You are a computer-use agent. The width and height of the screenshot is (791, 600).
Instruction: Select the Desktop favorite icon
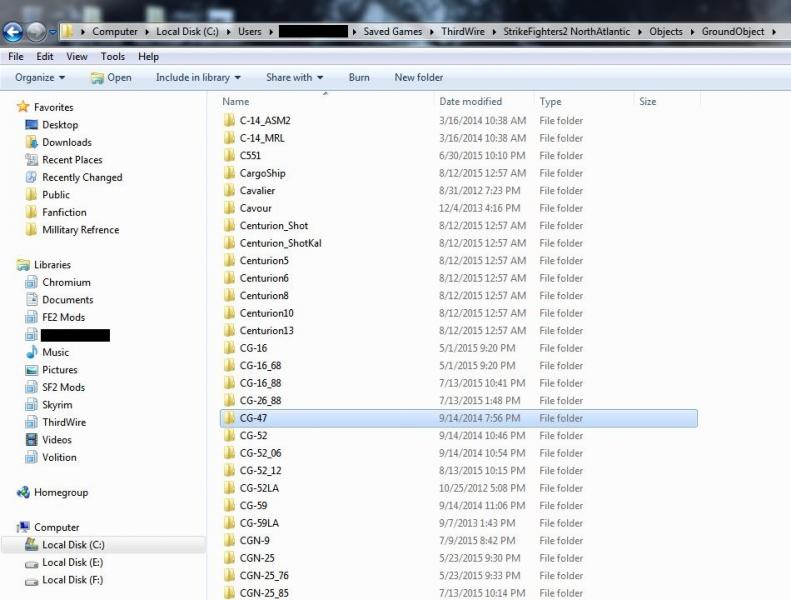pyautogui.click(x=31, y=125)
